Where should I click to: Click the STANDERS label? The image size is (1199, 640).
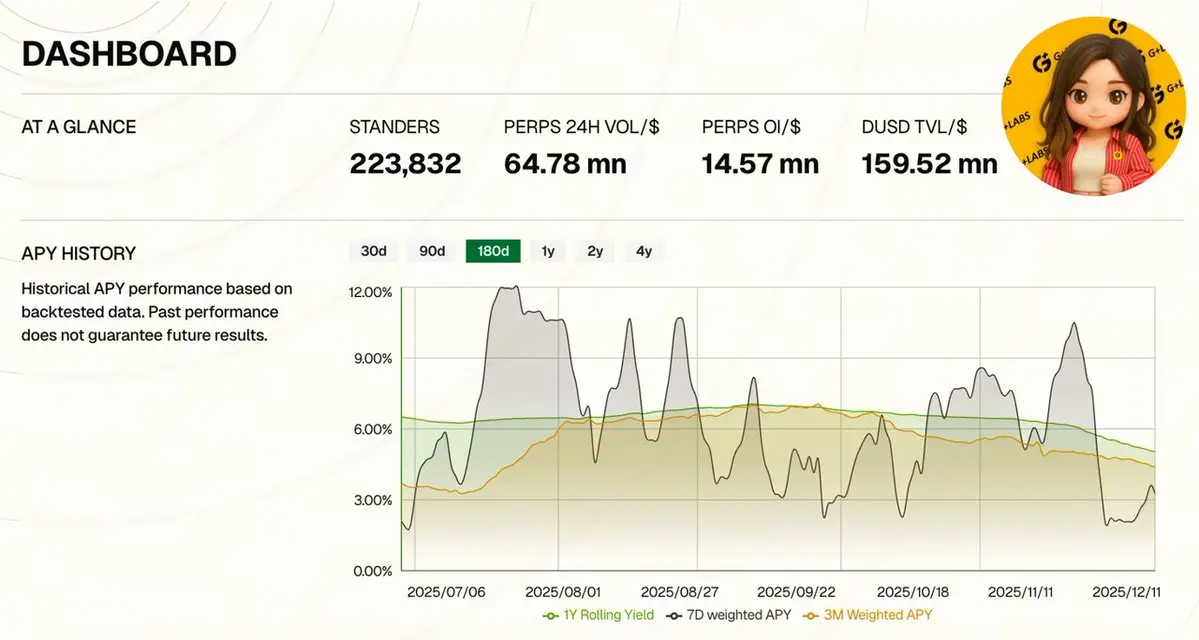(x=395, y=127)
